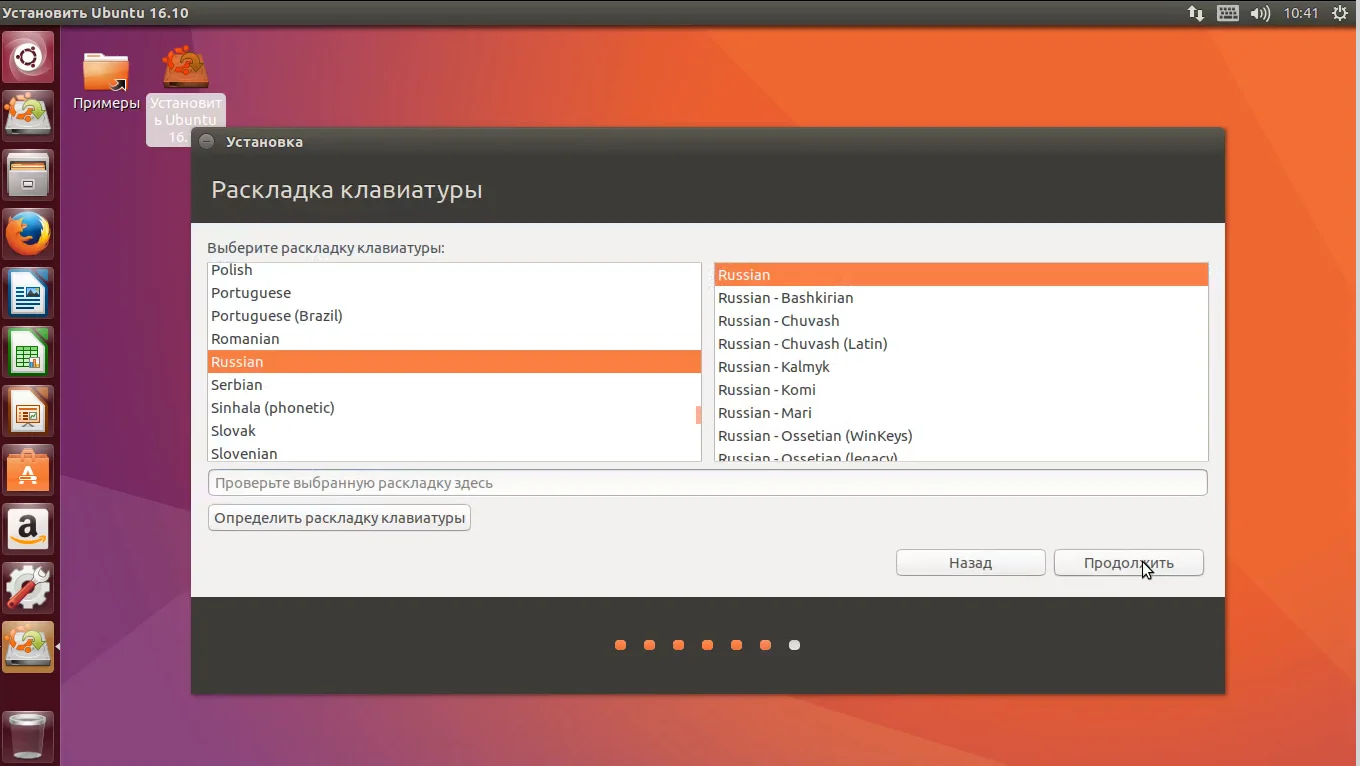Click Продолжить to continue installation
The height and width of the screenshot is (766, 1360).
(x=1129, y=563)
